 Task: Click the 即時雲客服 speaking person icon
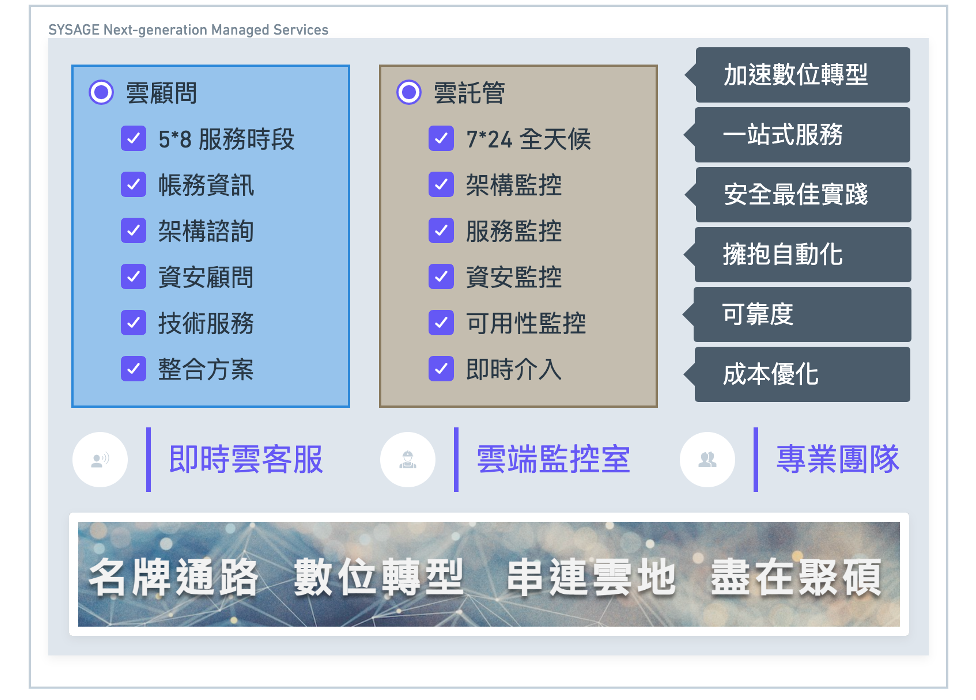pyautogui.click(x=100, y=460)
